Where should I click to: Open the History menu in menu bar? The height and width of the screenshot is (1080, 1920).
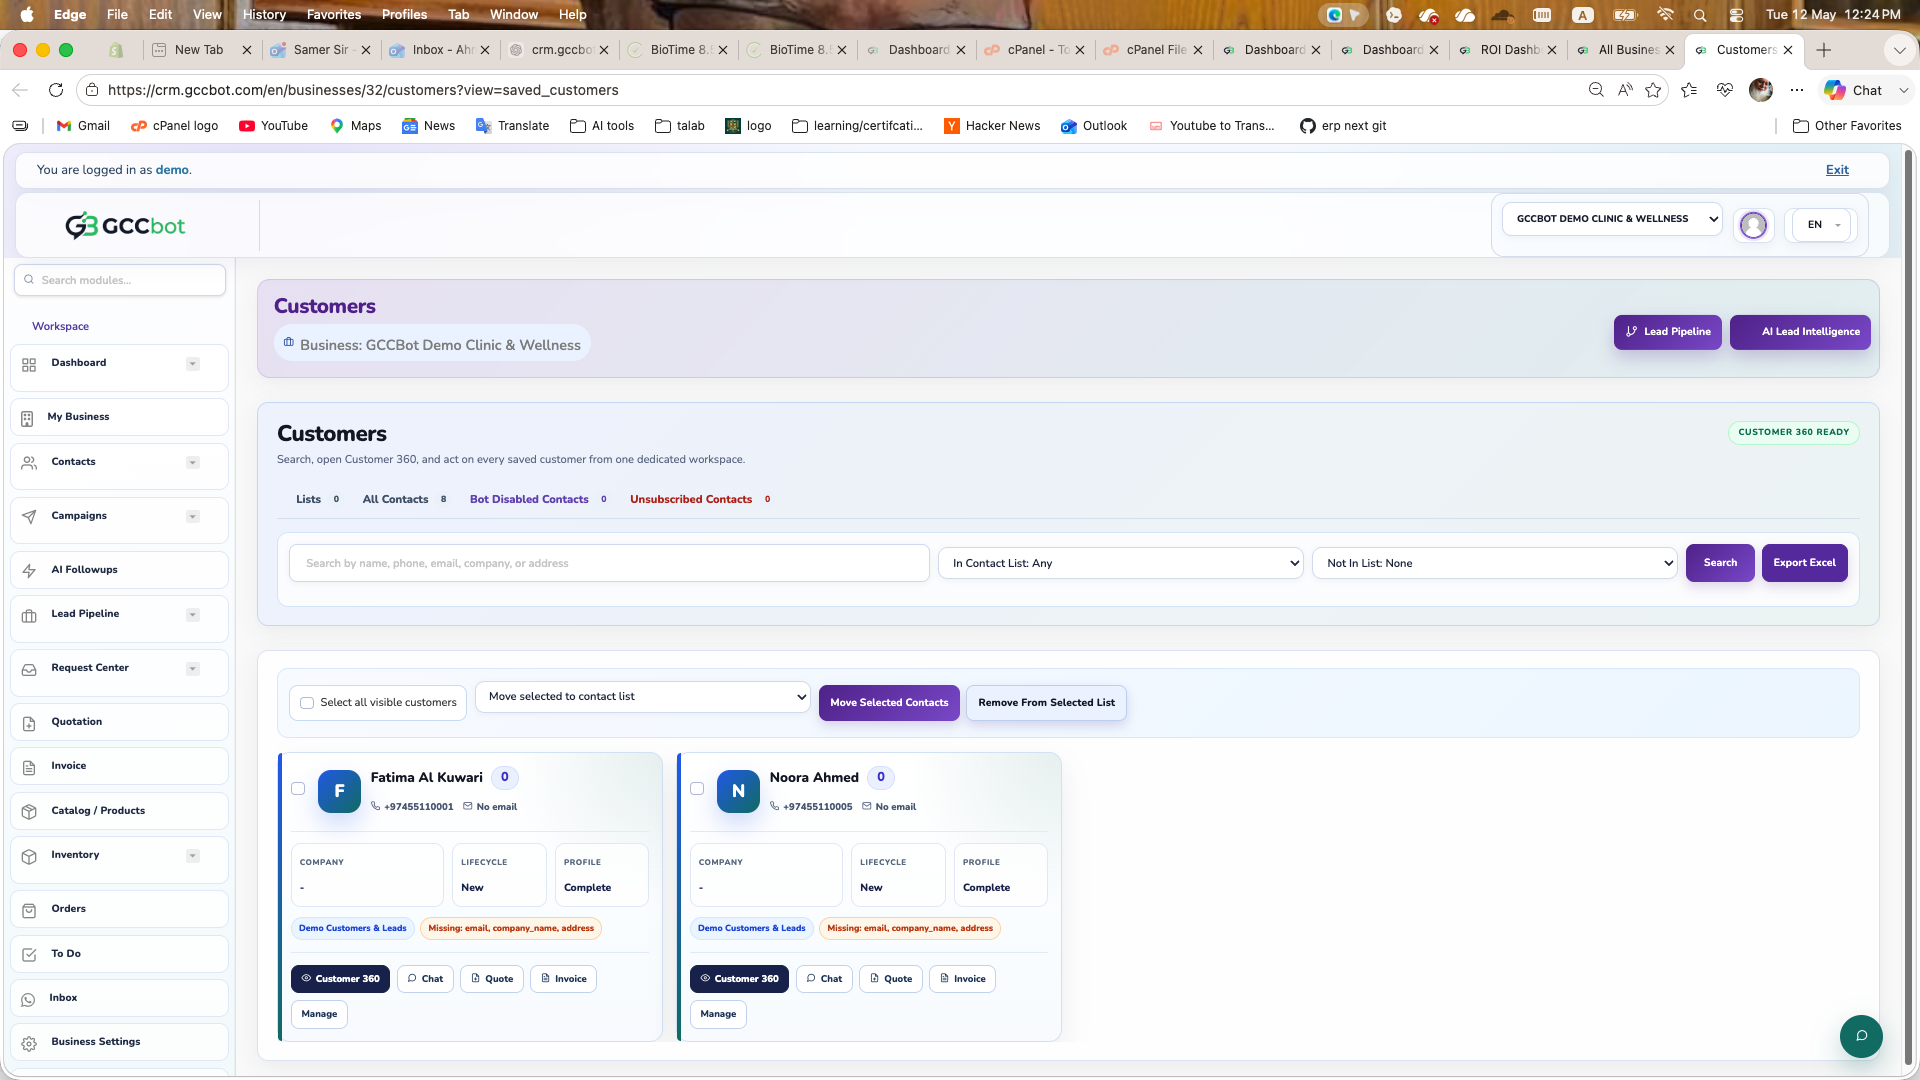(264, 15)
